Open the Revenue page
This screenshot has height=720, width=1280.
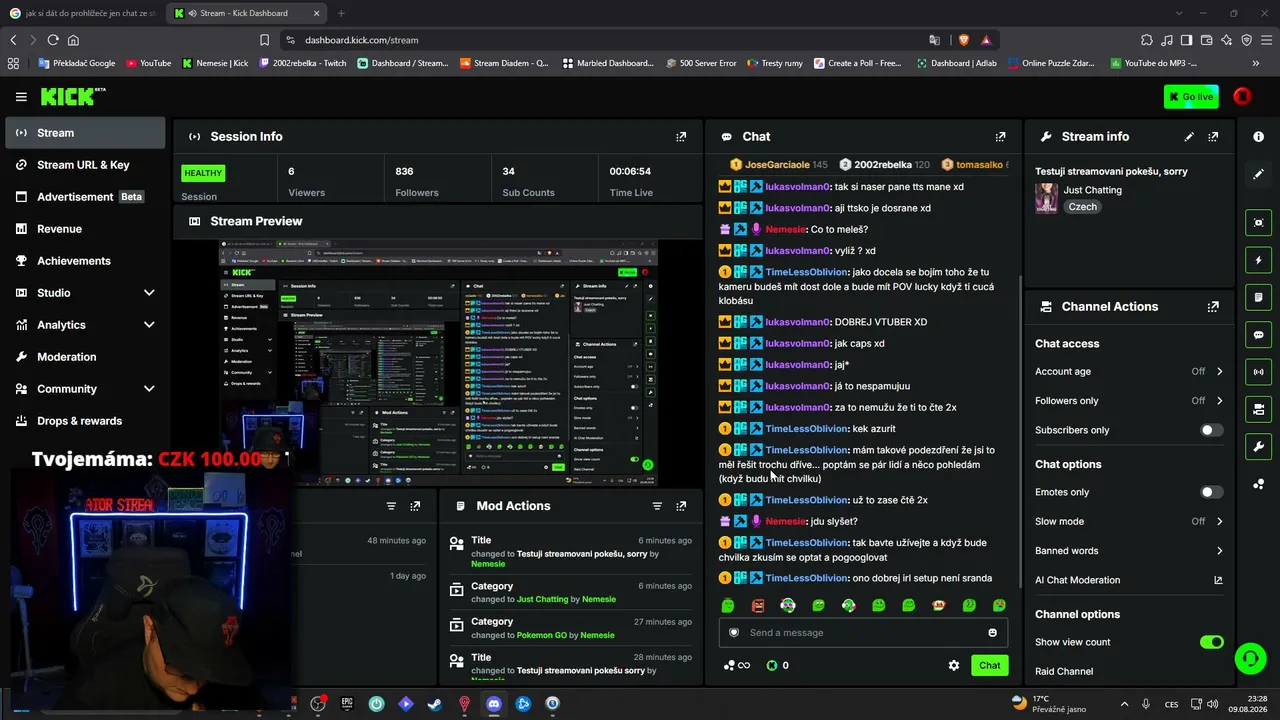85,229
